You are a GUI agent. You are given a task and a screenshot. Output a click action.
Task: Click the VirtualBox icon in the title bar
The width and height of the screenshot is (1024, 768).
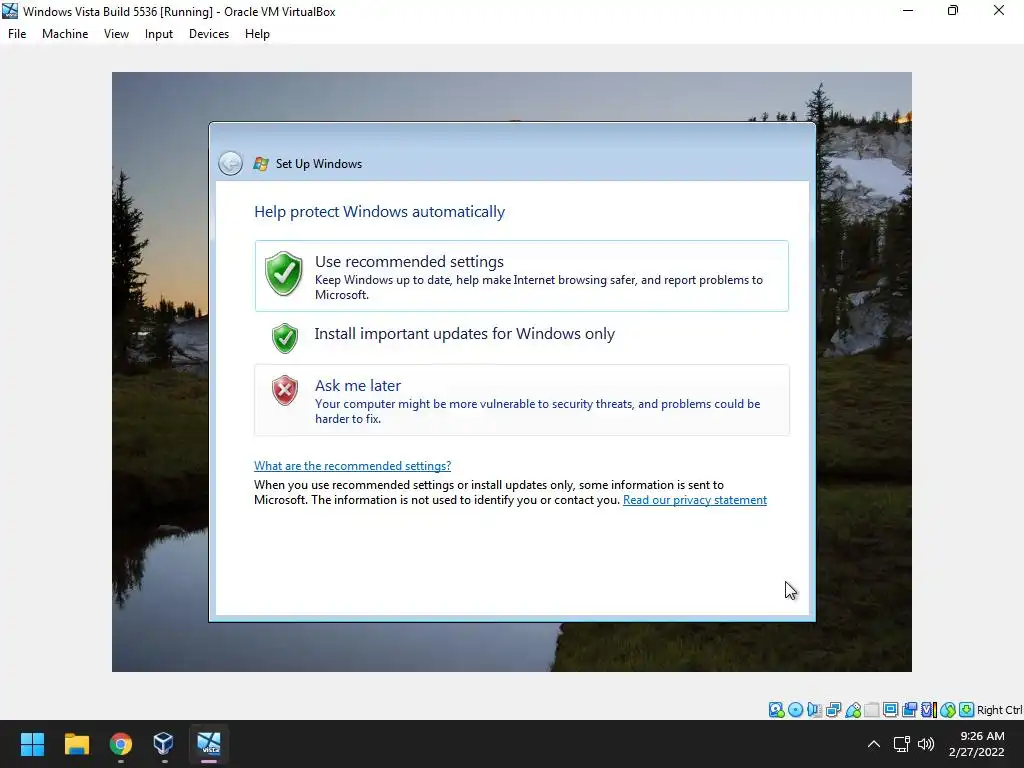pos(10,11)
